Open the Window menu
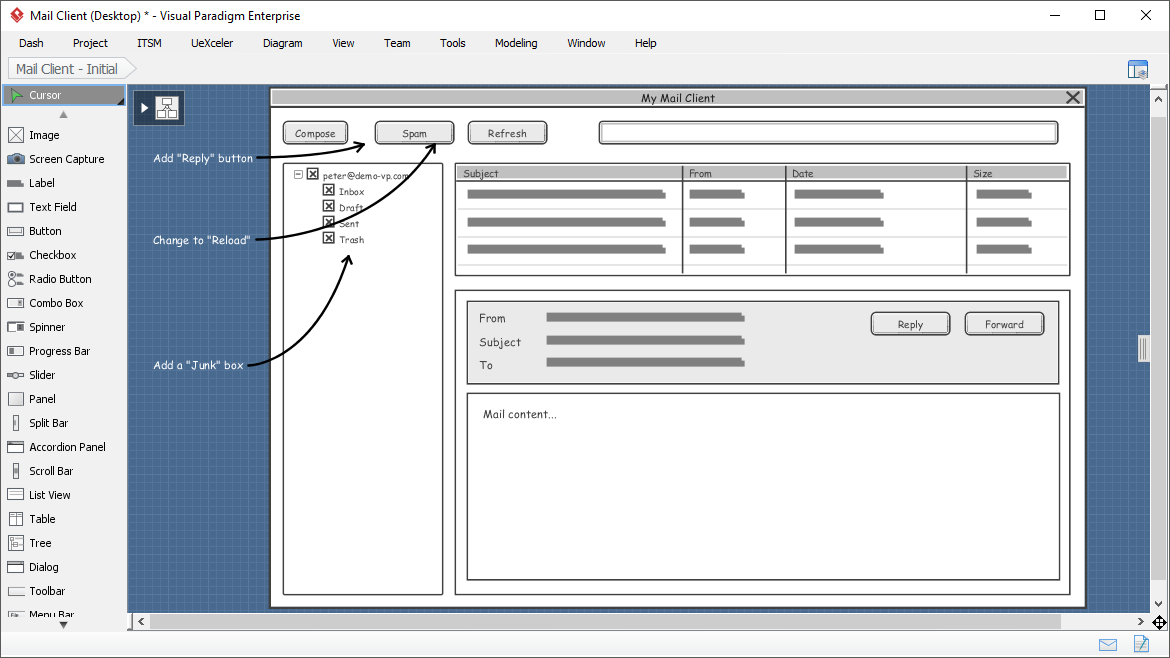Image resolution: width=1170 pixels, height=658 pixels. 586,43
